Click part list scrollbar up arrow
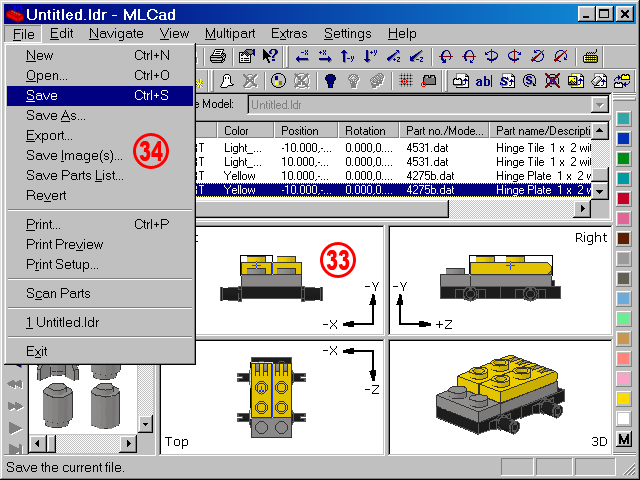 pyautogui.click(x=600, y=131)
